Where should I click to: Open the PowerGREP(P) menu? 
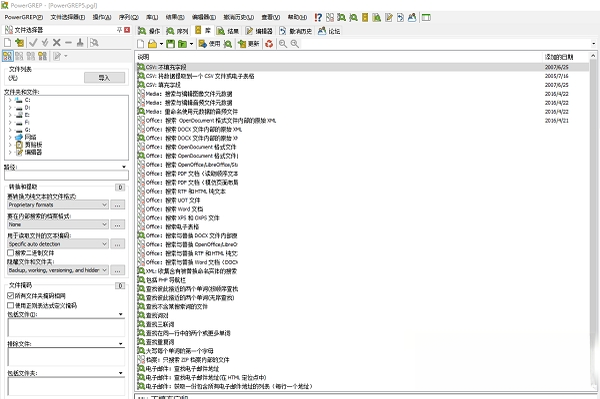[x=24, y=17]
